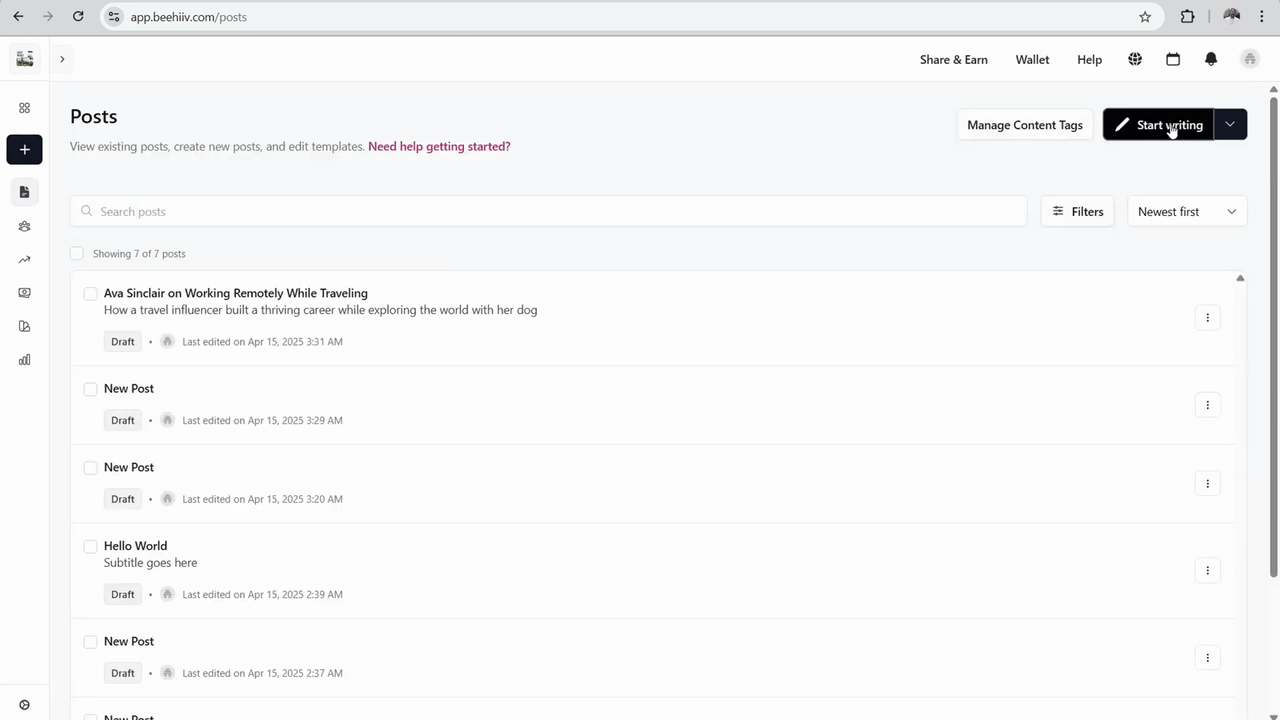Image resolution: width=1280 pixels, height=720 pixels.
Task: Click the globe icon in the header
Action: point(1135,59)
